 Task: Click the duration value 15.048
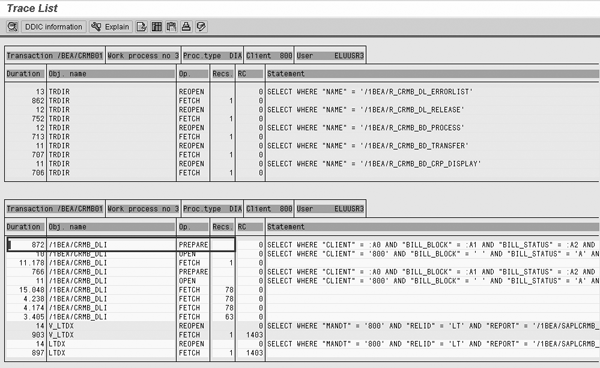pyautogui.click(x=32, y=290)
